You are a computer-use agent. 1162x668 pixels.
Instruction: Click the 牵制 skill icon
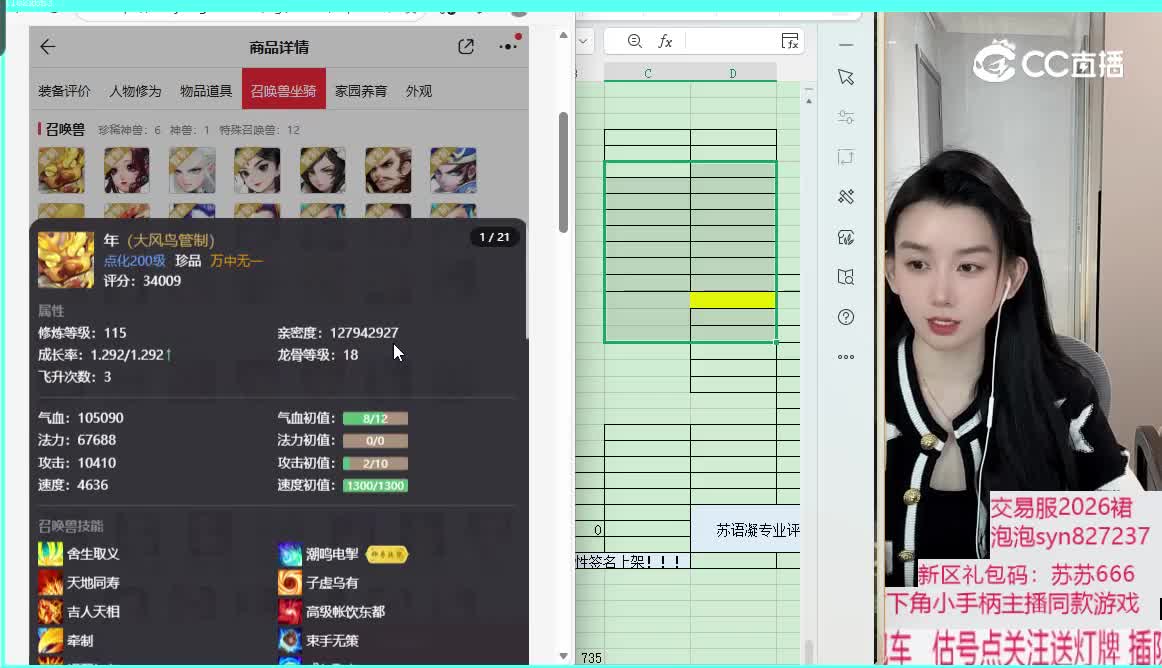point(50,641)
